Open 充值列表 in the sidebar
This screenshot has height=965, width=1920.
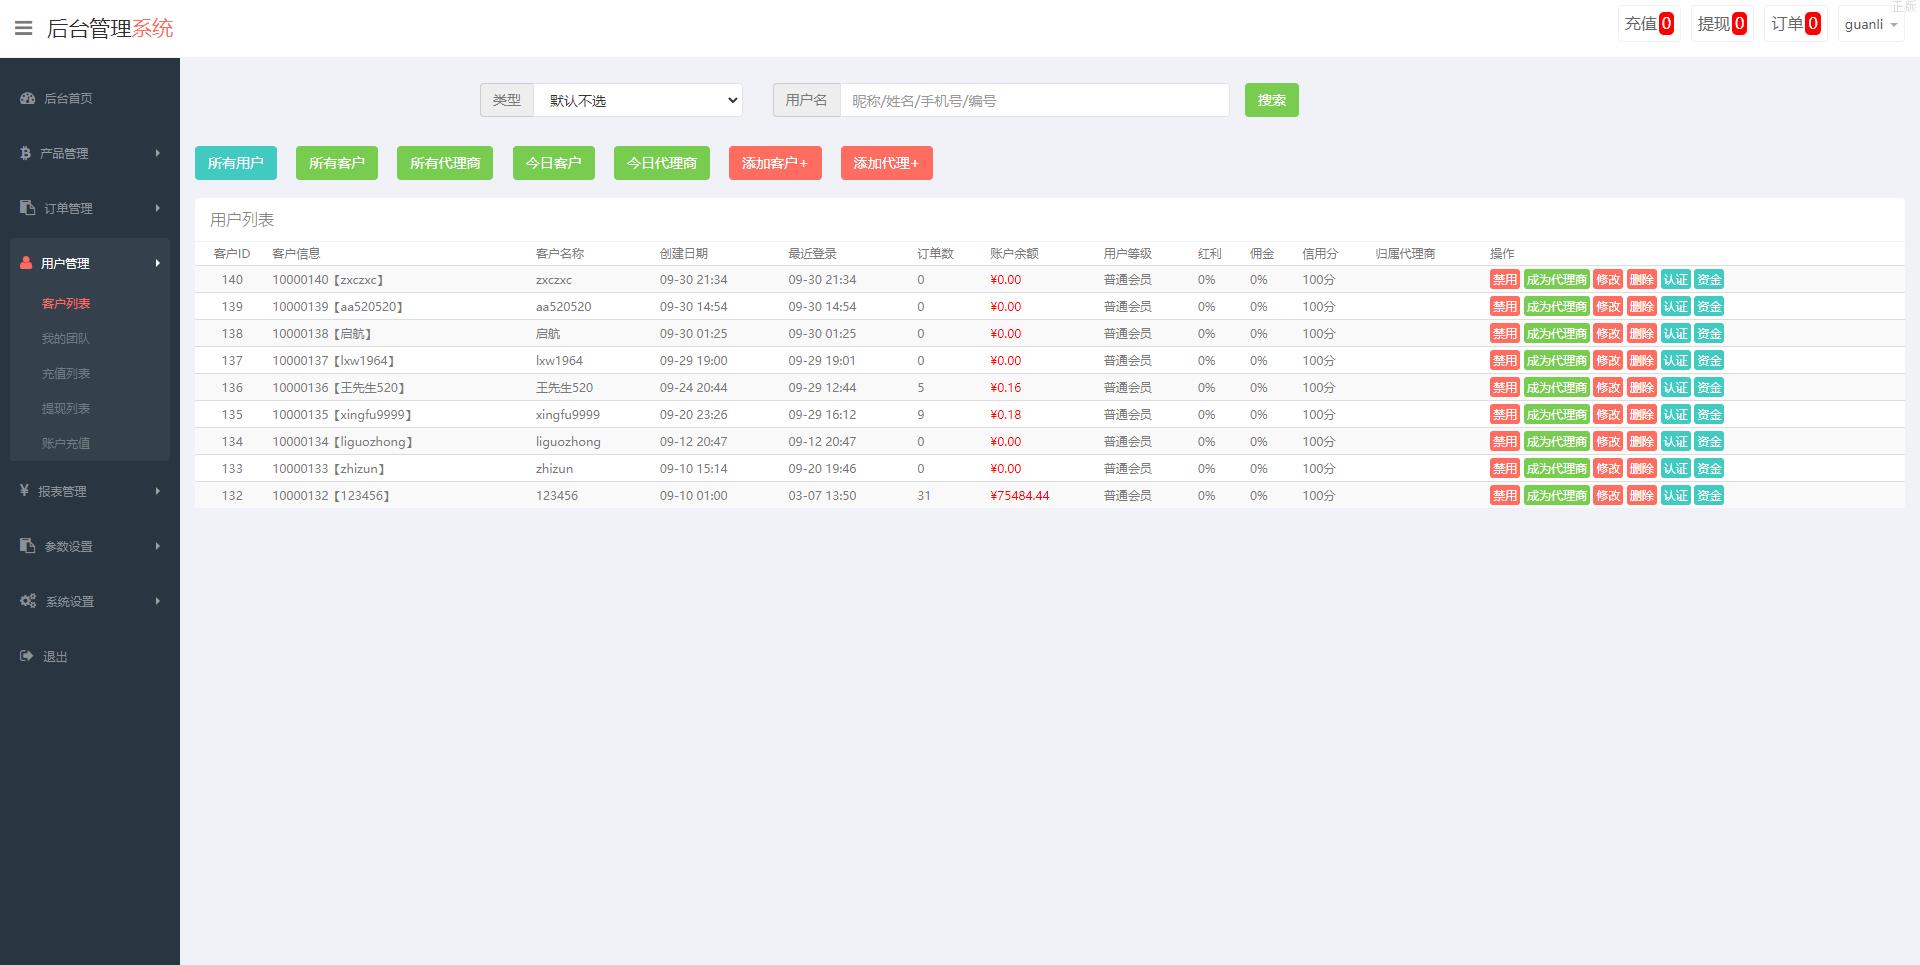66,373
